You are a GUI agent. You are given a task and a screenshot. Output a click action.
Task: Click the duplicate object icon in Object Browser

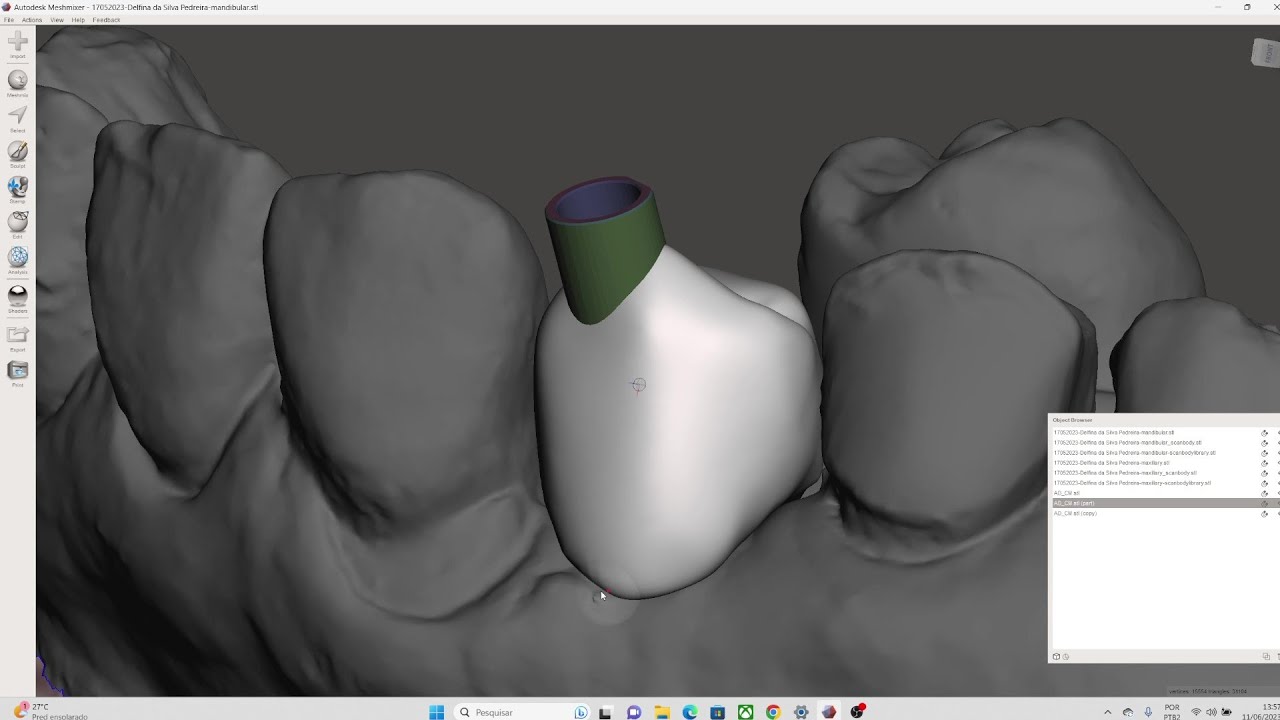1266,657
